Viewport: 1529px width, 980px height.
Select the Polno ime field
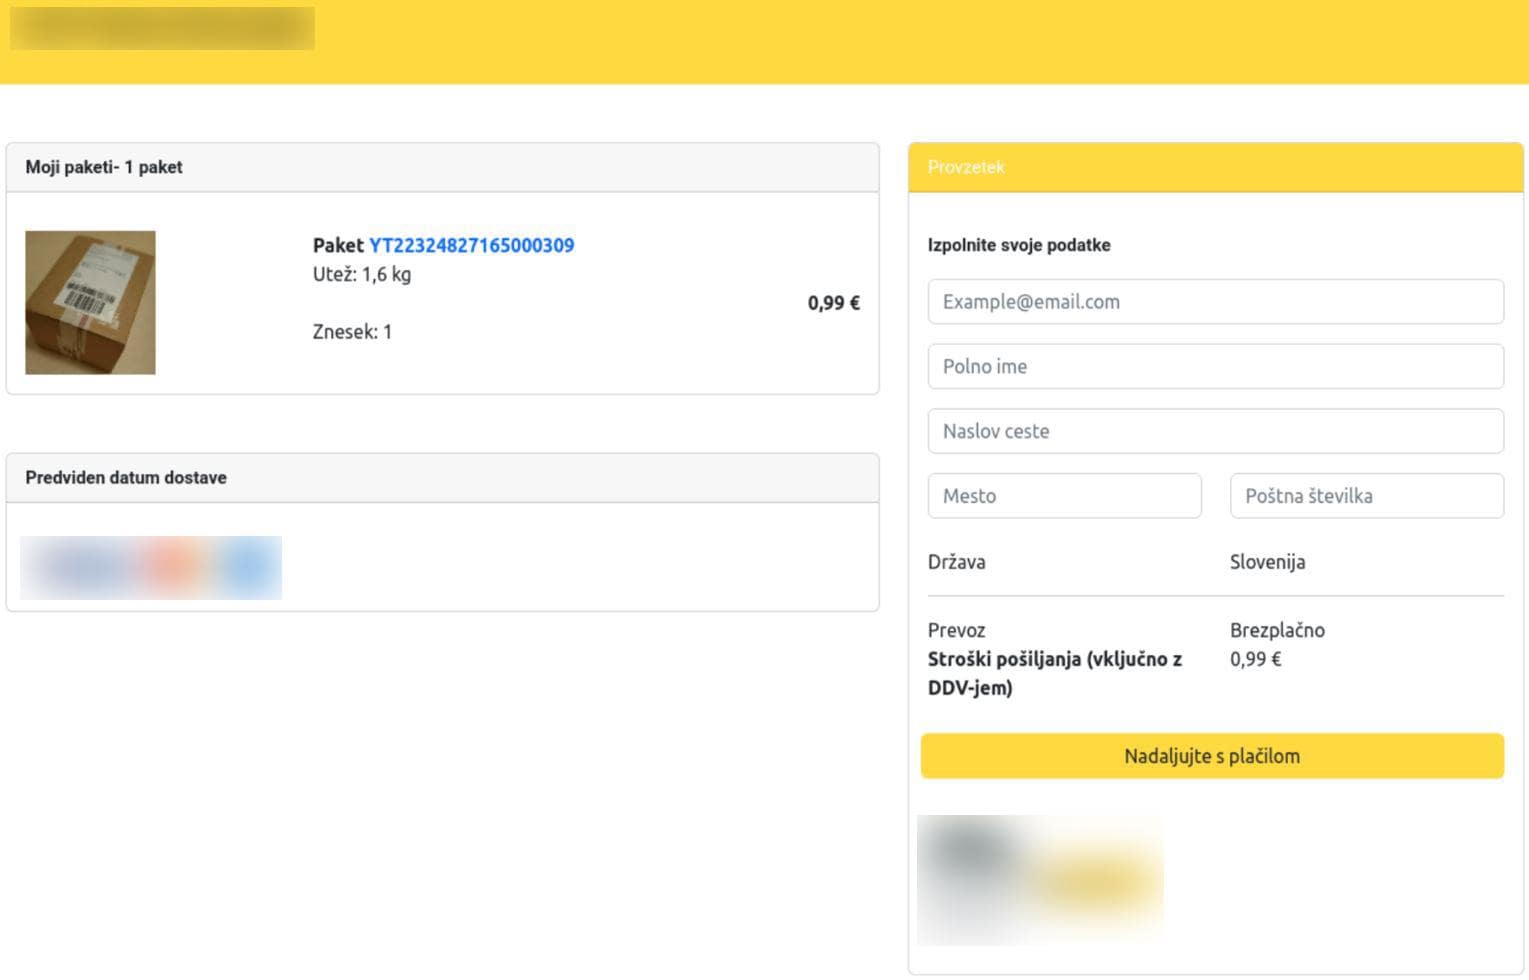click(1215, 366)
